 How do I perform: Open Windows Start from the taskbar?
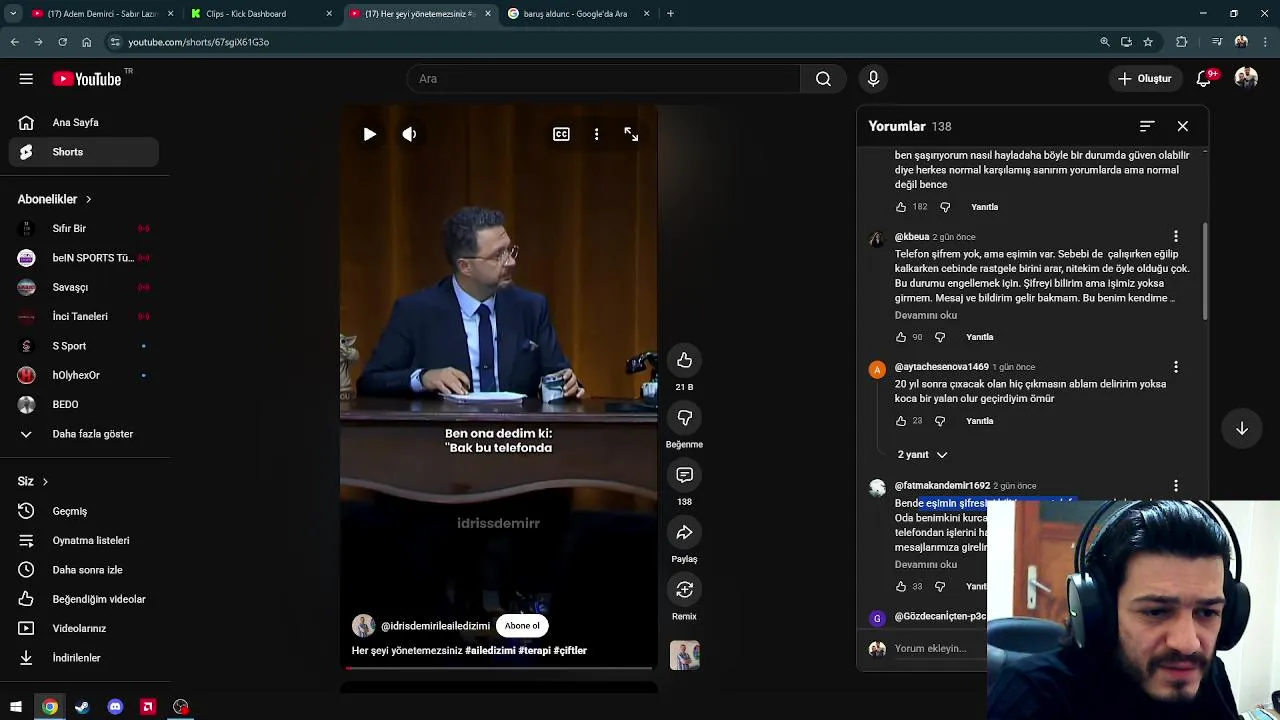(x=16, y=707)
